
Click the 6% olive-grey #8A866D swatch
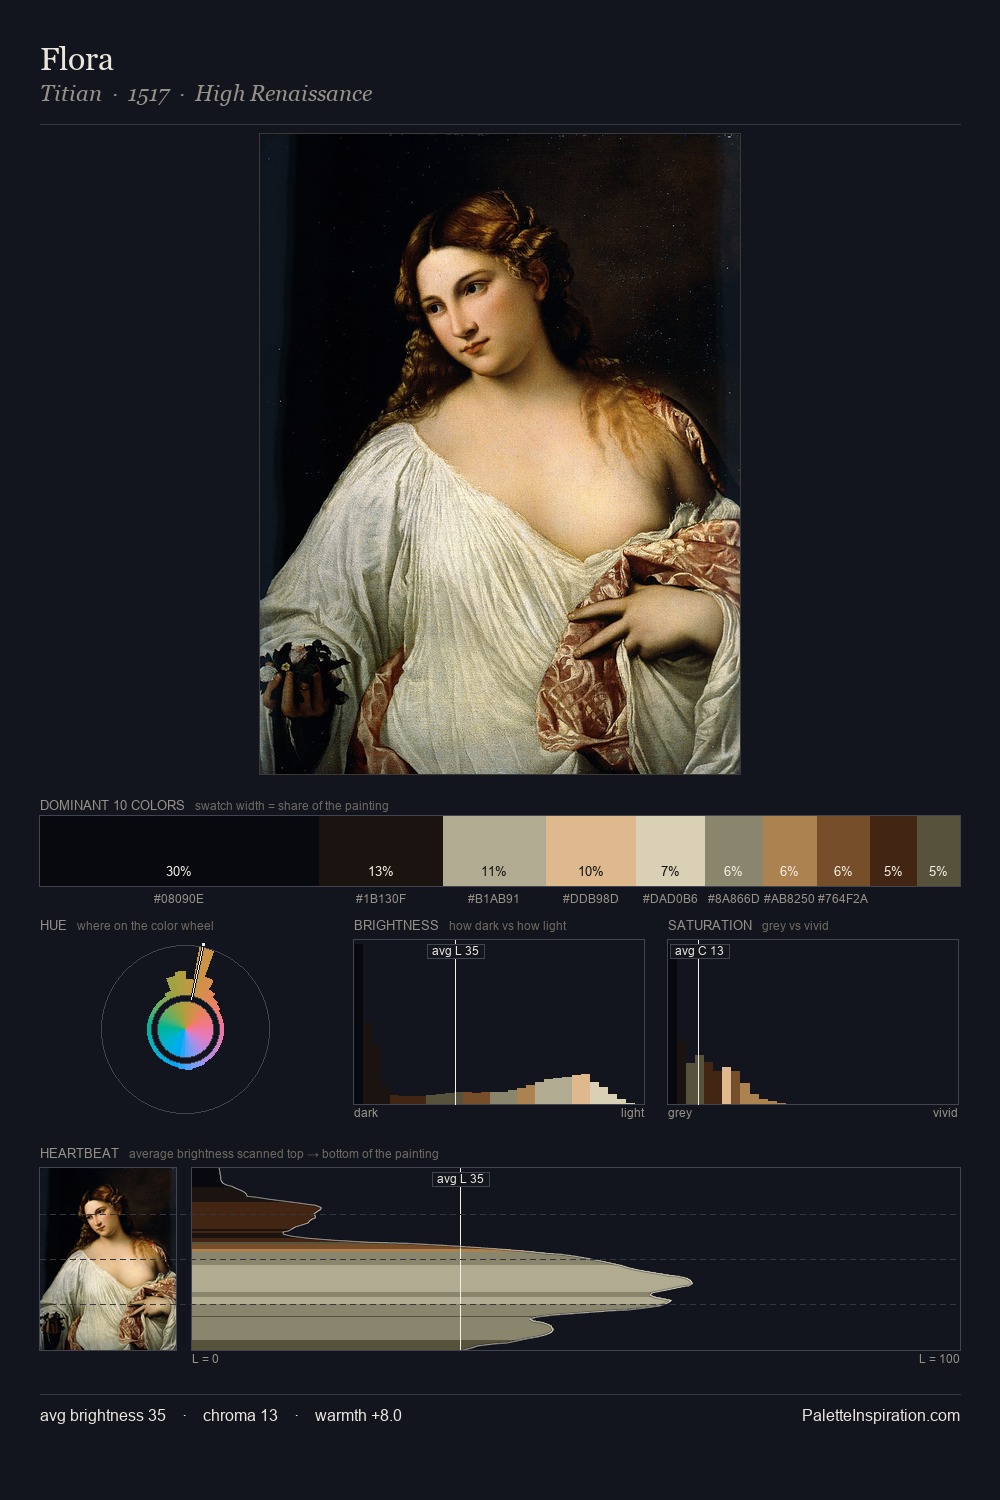734,851
